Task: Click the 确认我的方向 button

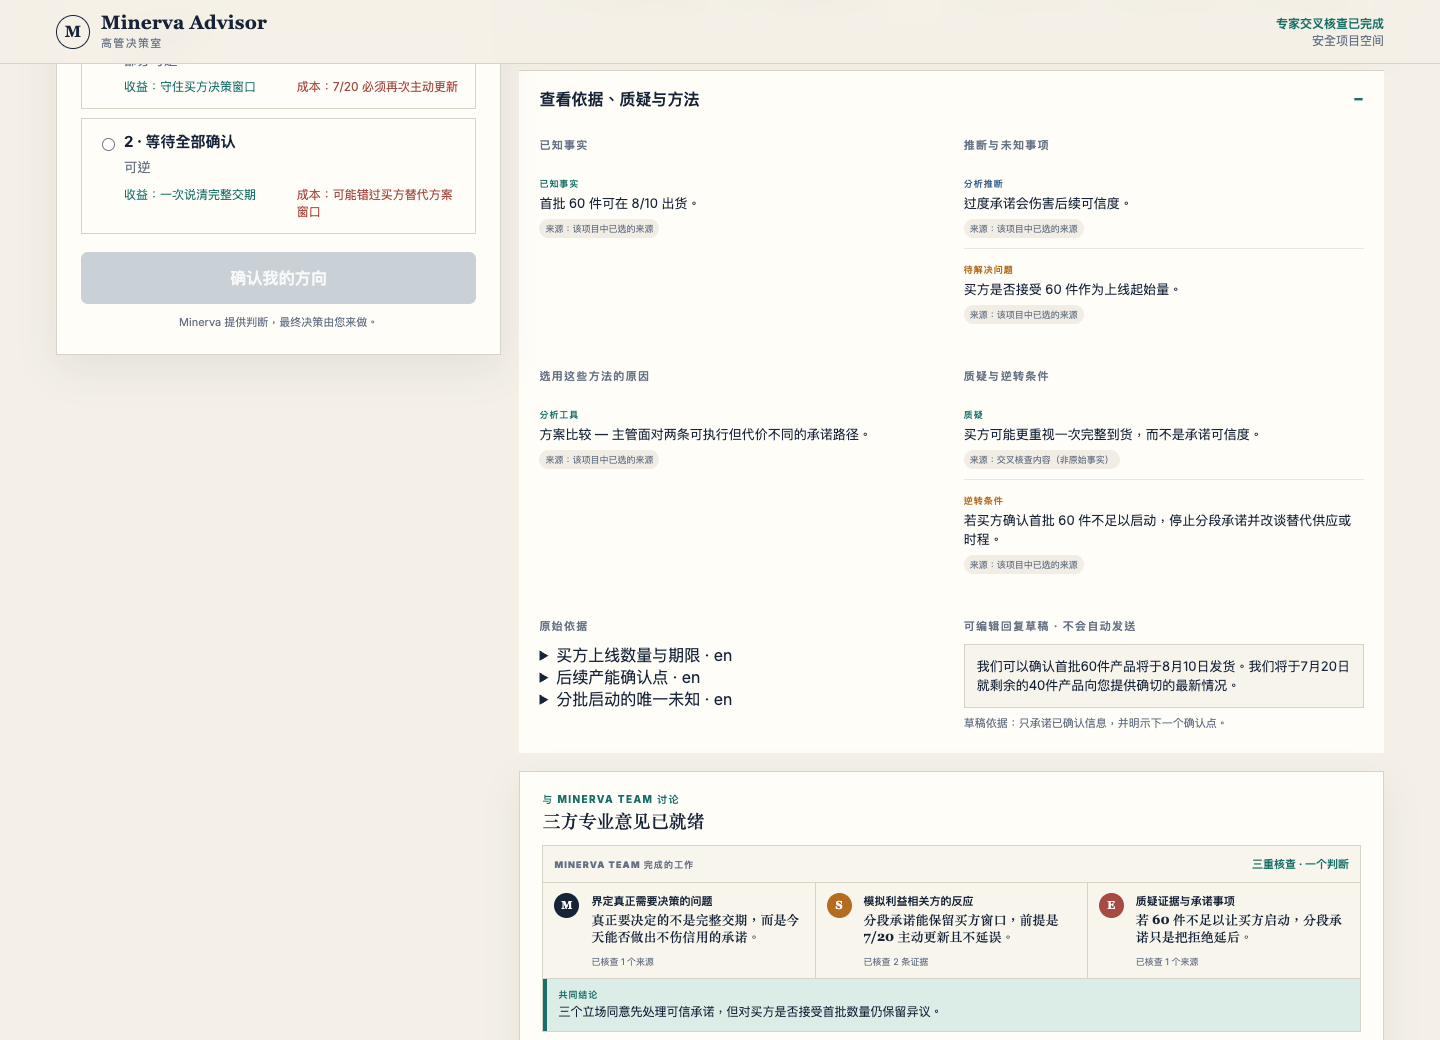Action: point(278,278)
